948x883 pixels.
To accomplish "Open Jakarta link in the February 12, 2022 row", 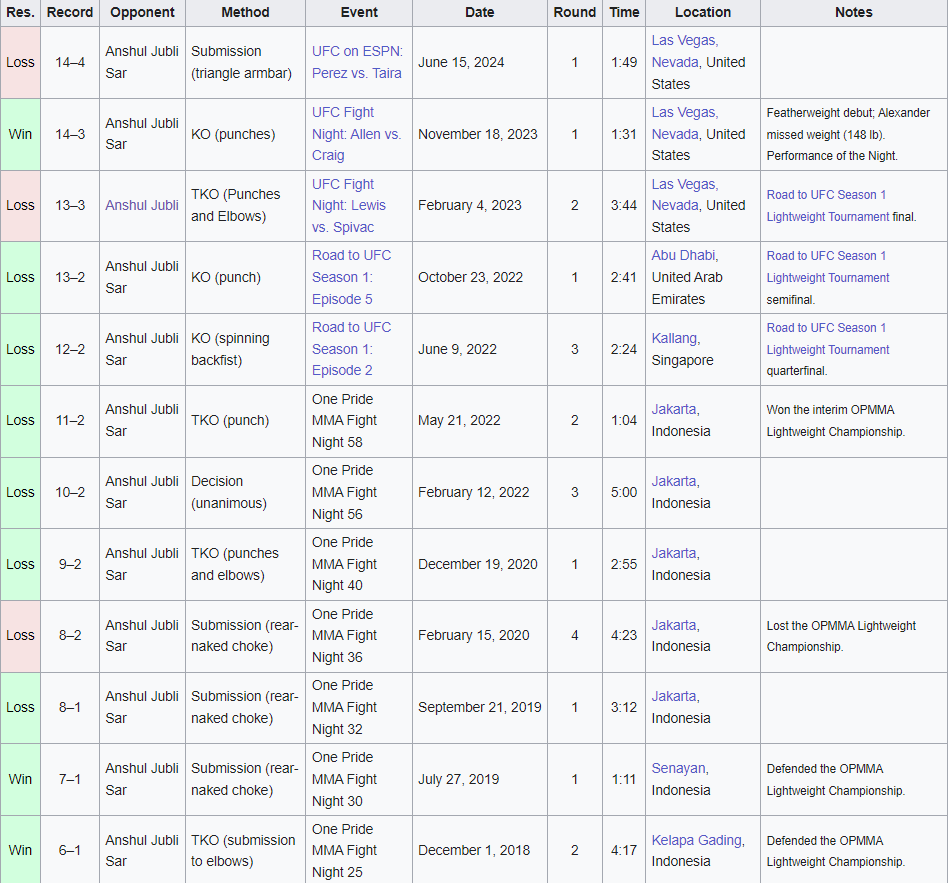I will [x=675, y=481].
